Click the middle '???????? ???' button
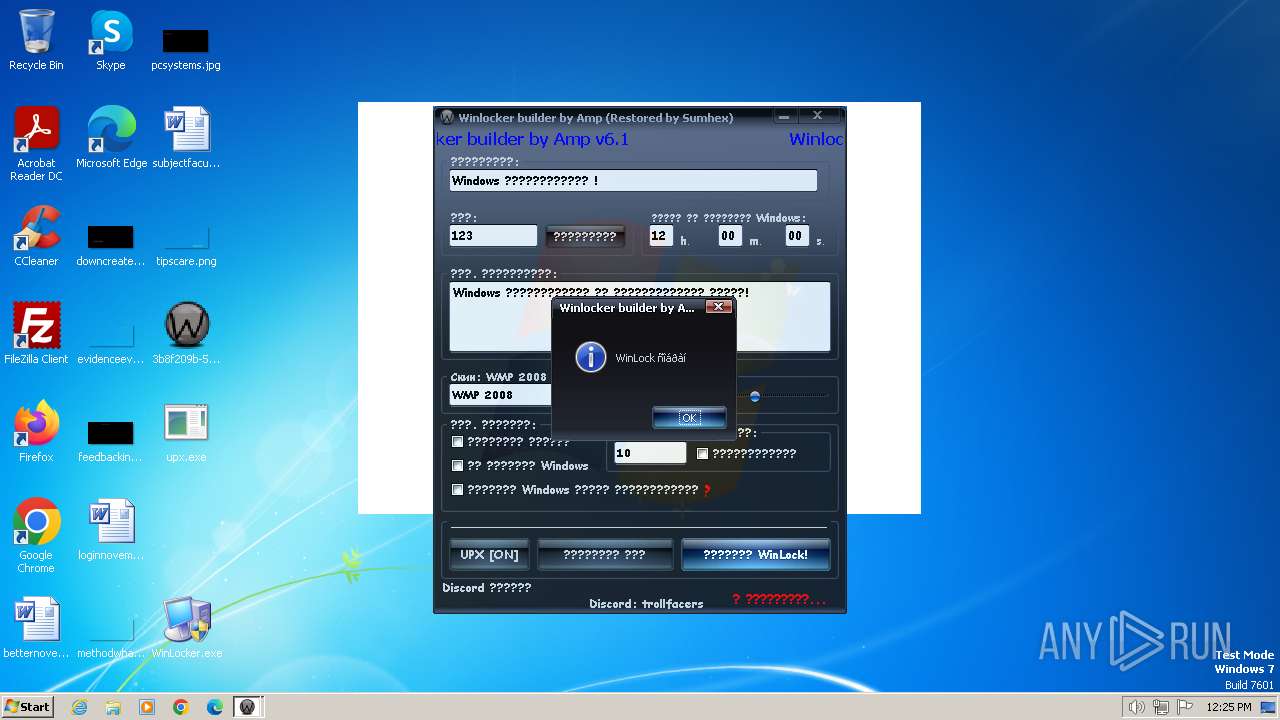 click(605, 554)
